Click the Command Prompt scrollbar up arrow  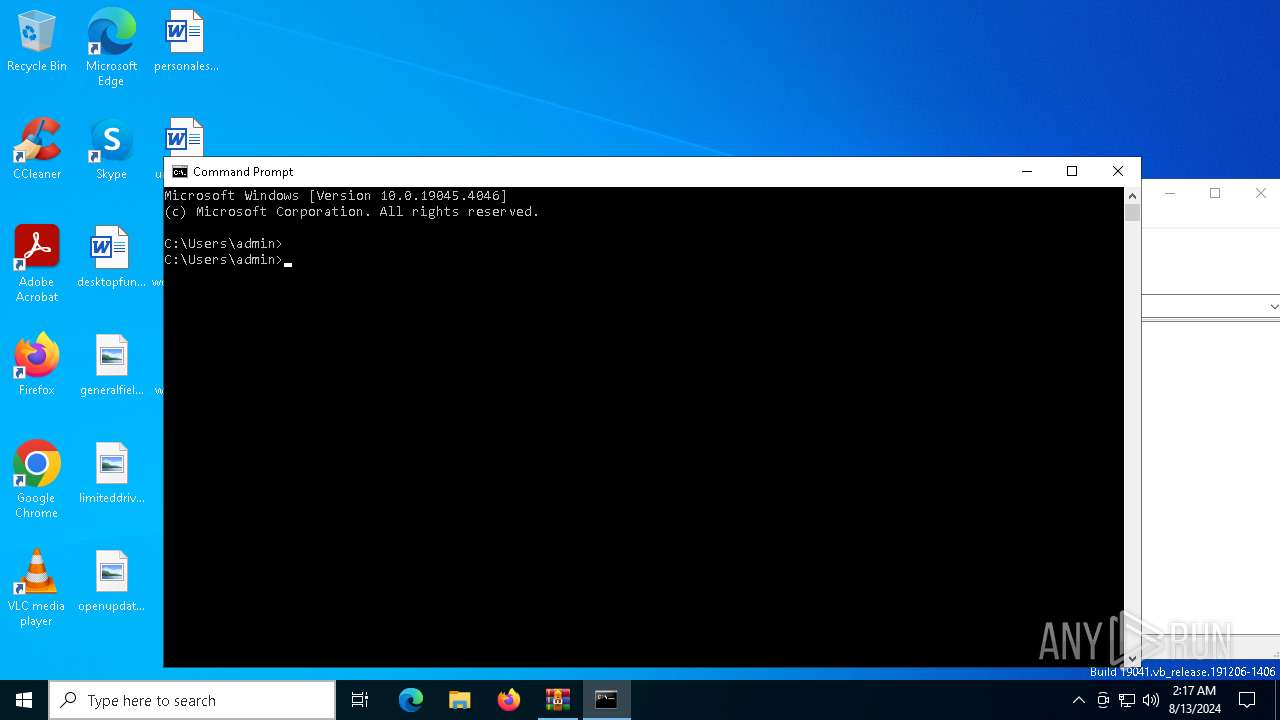1132,196
